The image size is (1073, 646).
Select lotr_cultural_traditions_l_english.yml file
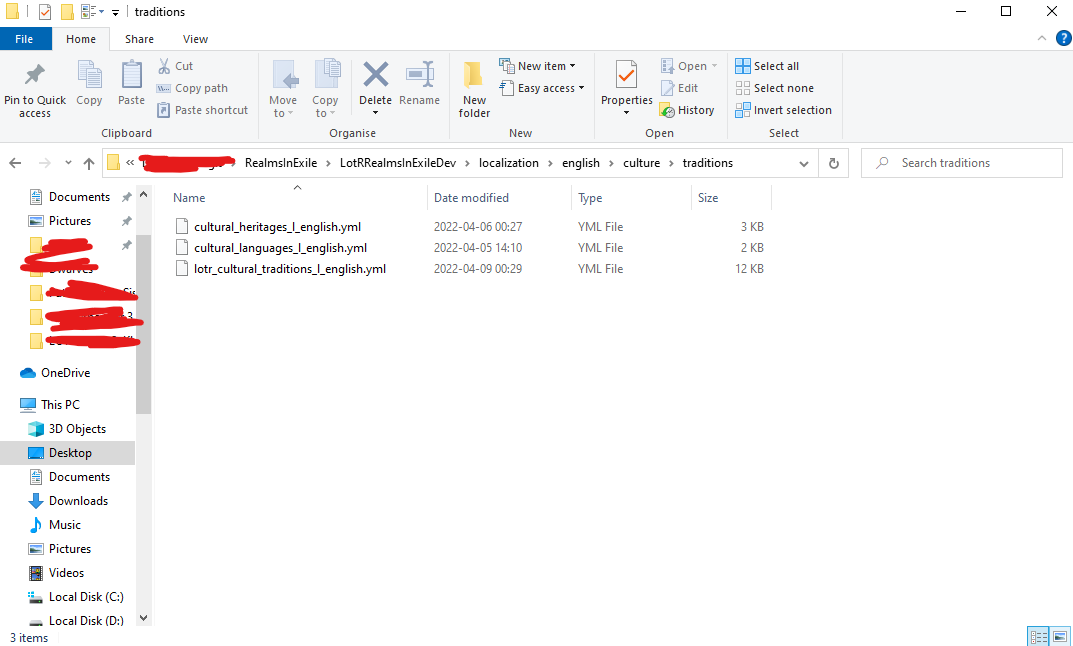(289, 269)
